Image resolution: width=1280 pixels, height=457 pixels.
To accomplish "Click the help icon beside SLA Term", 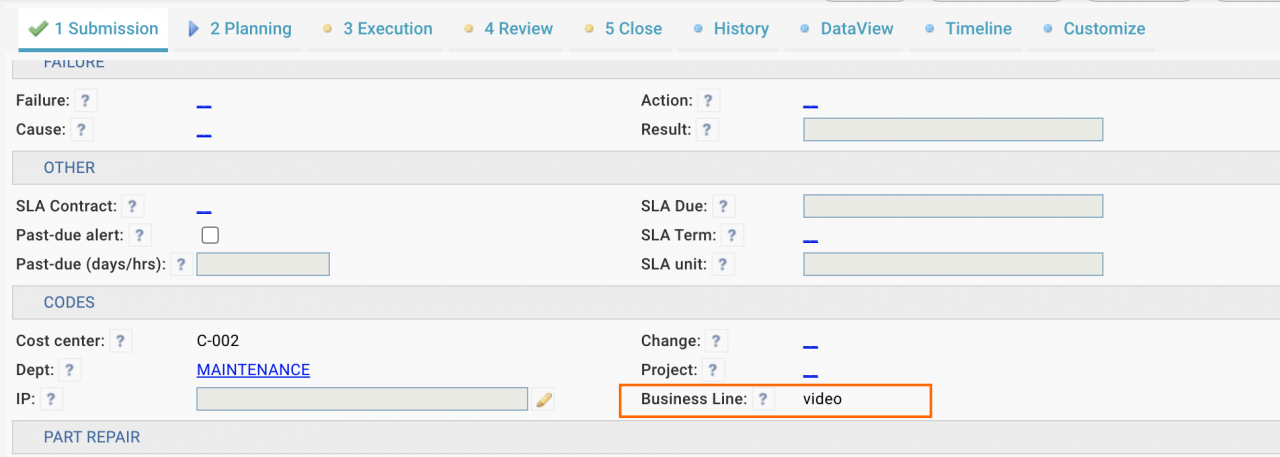I will coord(733,236).
